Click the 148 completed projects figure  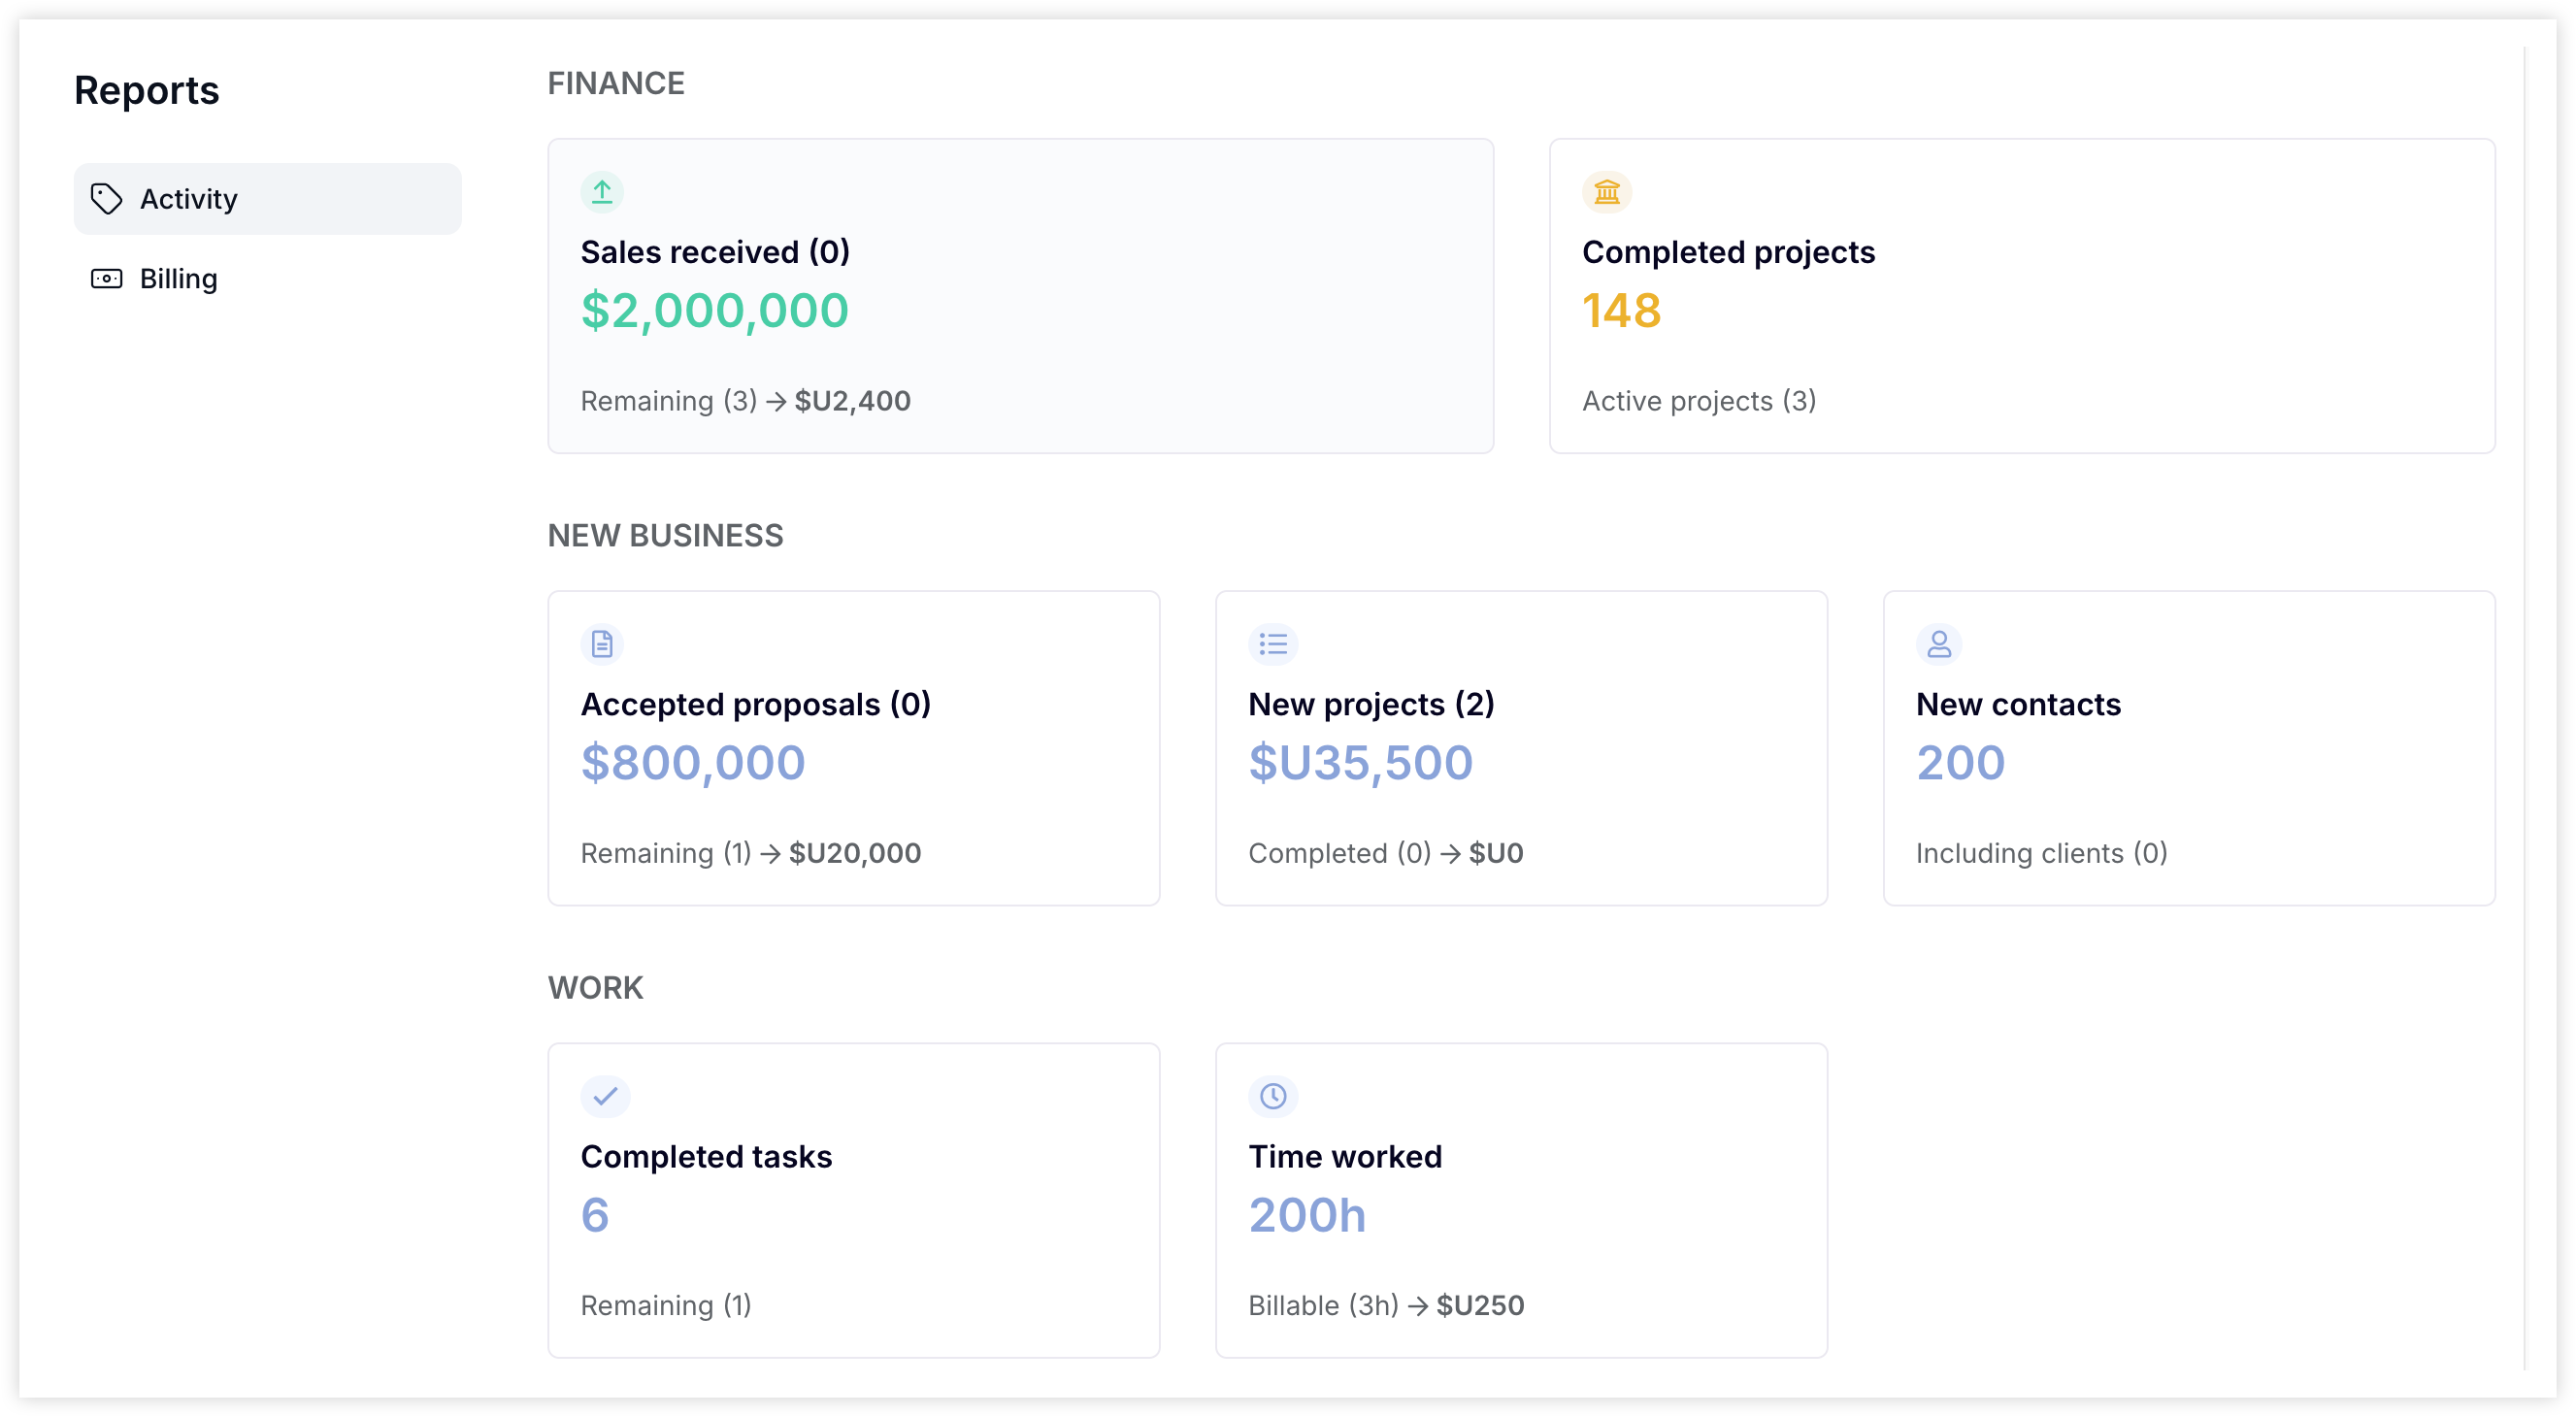[x=1621, y=311]
